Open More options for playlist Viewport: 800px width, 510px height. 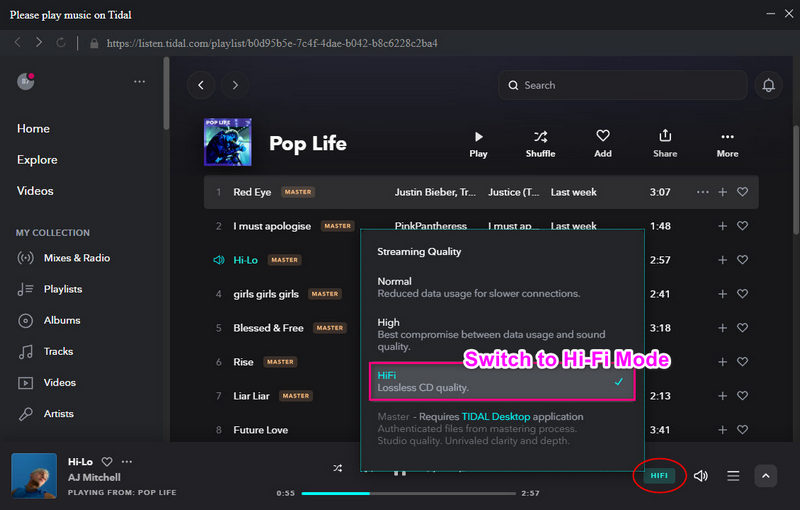pos(727,144)
